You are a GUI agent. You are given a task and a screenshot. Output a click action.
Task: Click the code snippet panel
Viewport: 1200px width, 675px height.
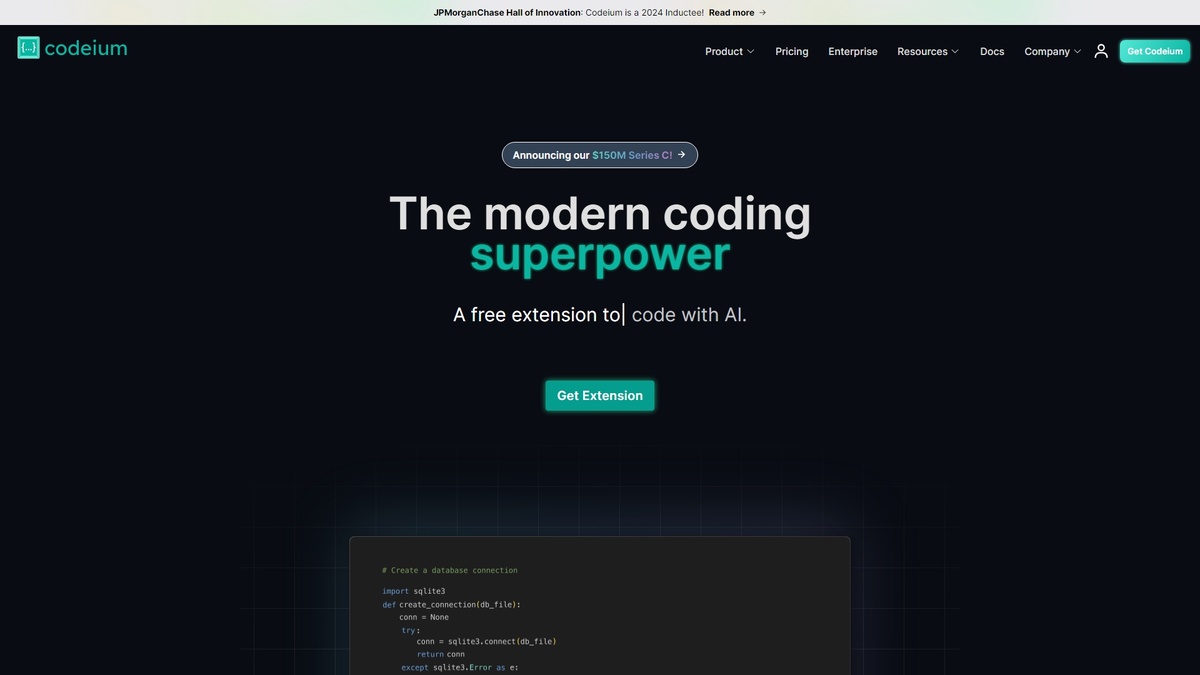coord(599,605)
